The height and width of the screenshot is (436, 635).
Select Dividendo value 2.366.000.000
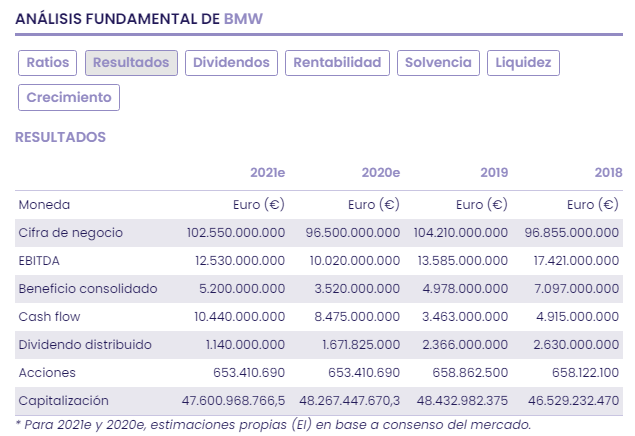pyautogui.click(x=465, y=345)
